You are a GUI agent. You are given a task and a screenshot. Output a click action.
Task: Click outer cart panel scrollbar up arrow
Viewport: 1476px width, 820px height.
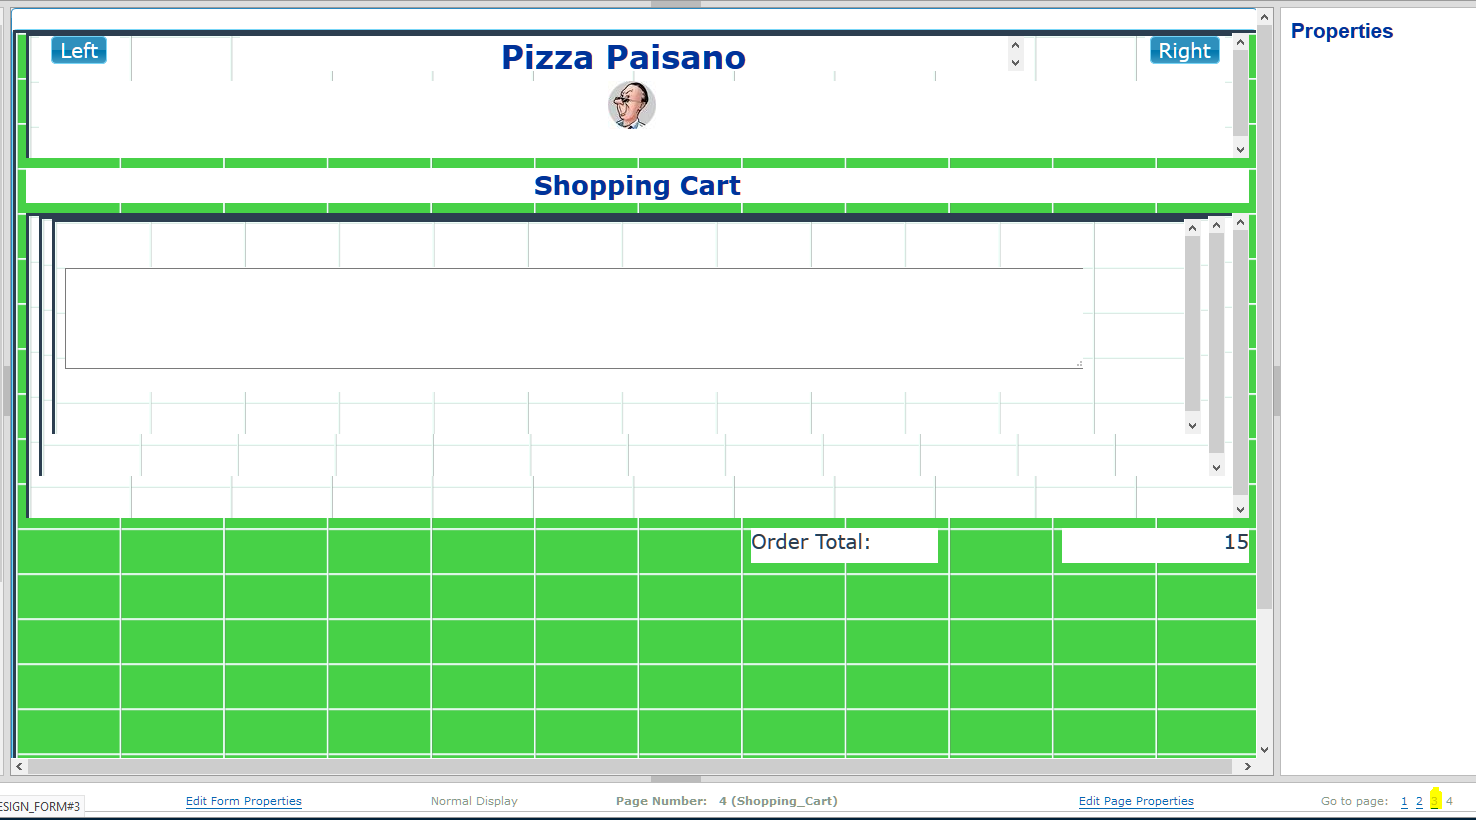pos(1240,223)
